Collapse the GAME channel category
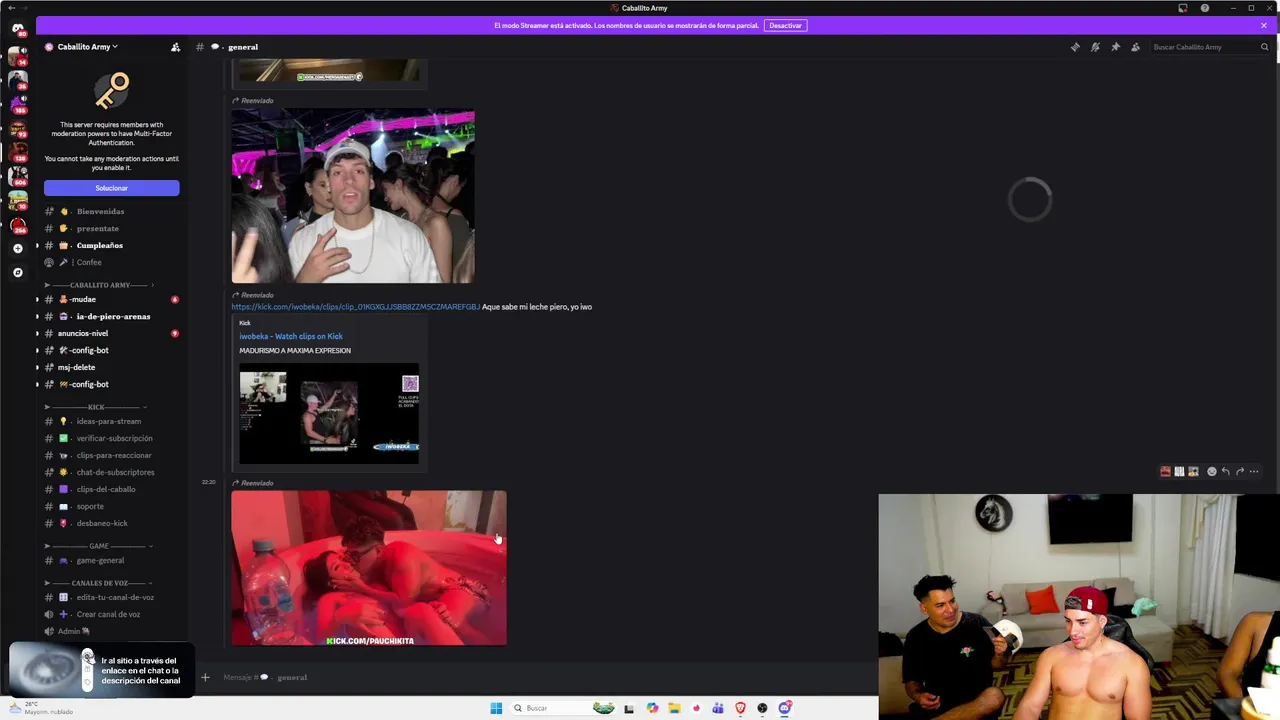 (x=98, y=546)
